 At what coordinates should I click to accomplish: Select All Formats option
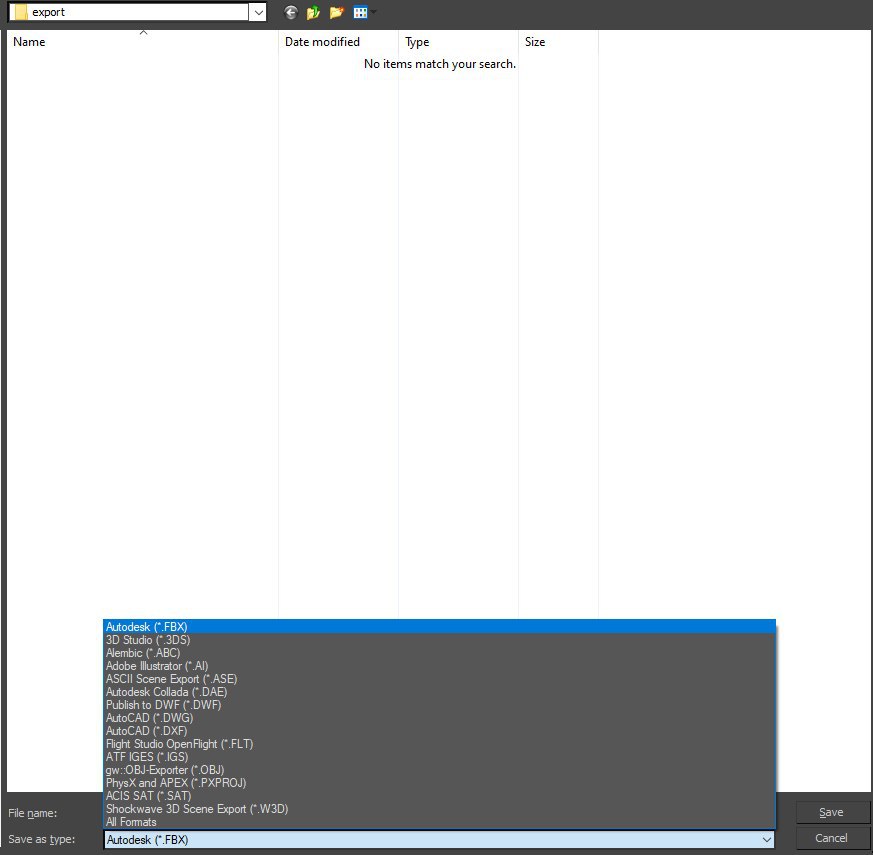click(x=439, y=822)
